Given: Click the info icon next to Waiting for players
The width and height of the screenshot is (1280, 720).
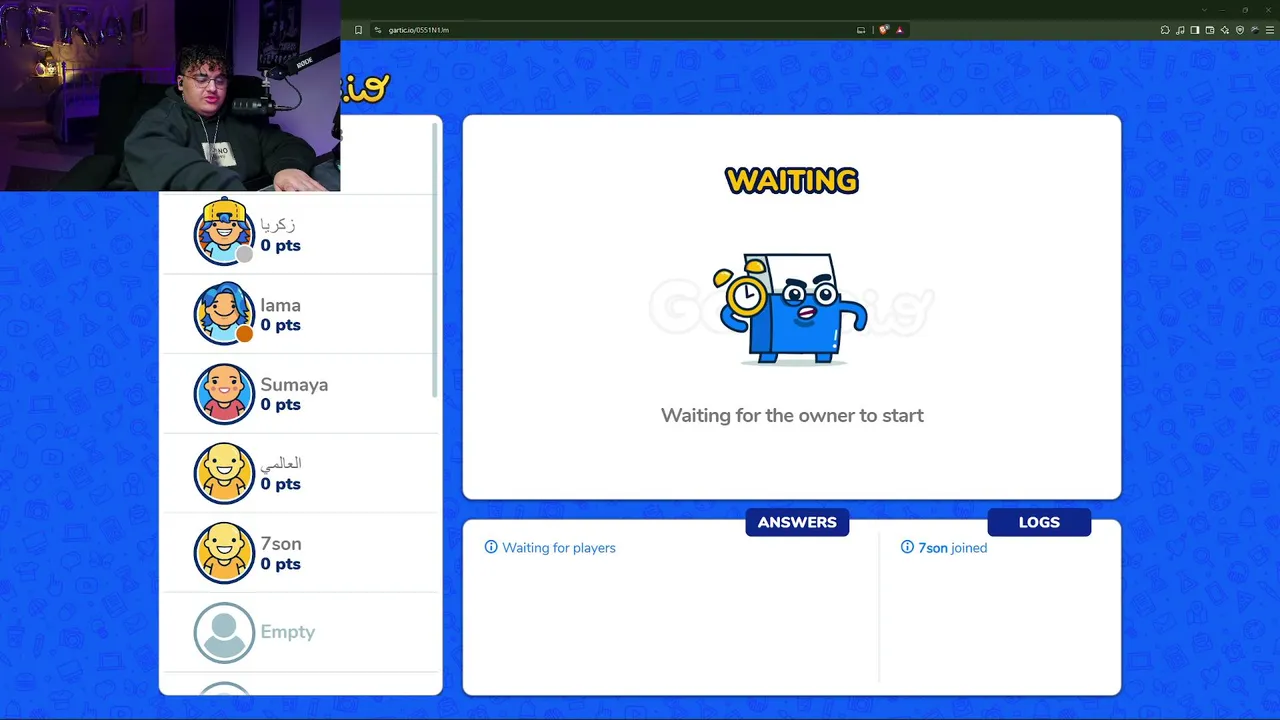Looking at the screenshot, I should pos(491,547).
